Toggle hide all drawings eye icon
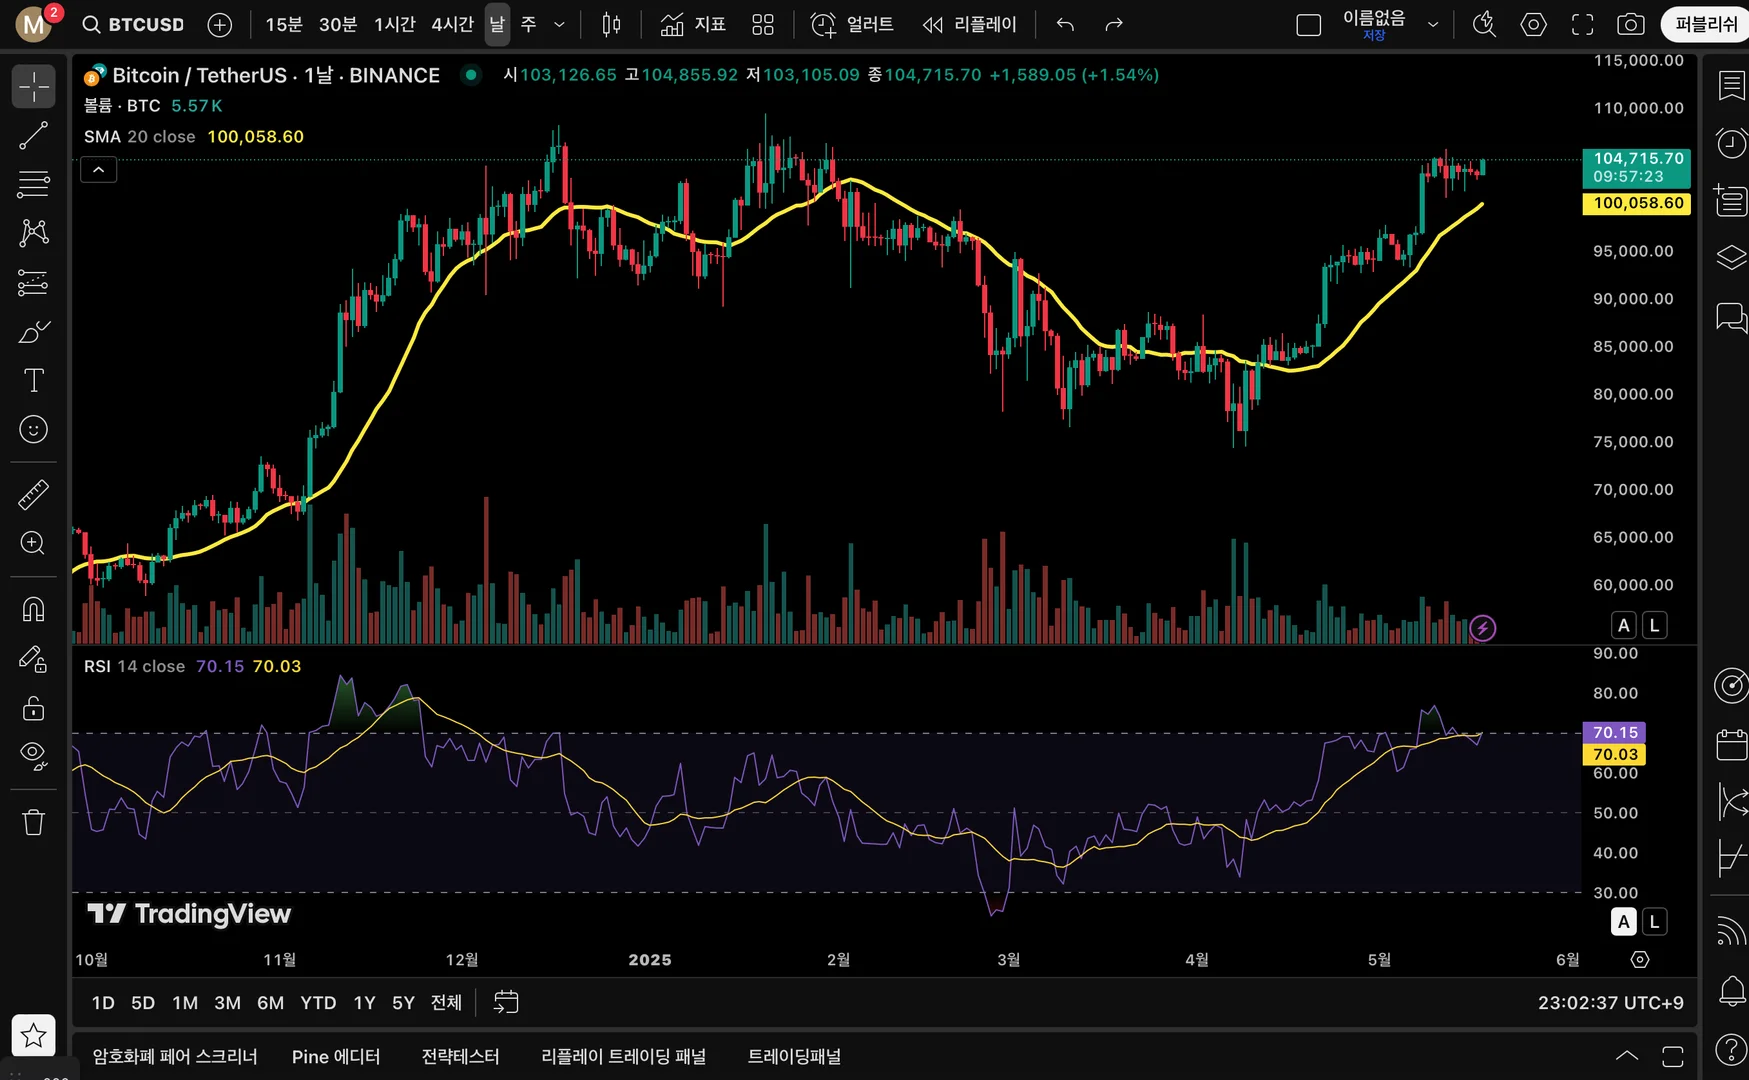The width and height of the screenshot is (1749, 1080). pyautogui.click(x=33, y=755)
